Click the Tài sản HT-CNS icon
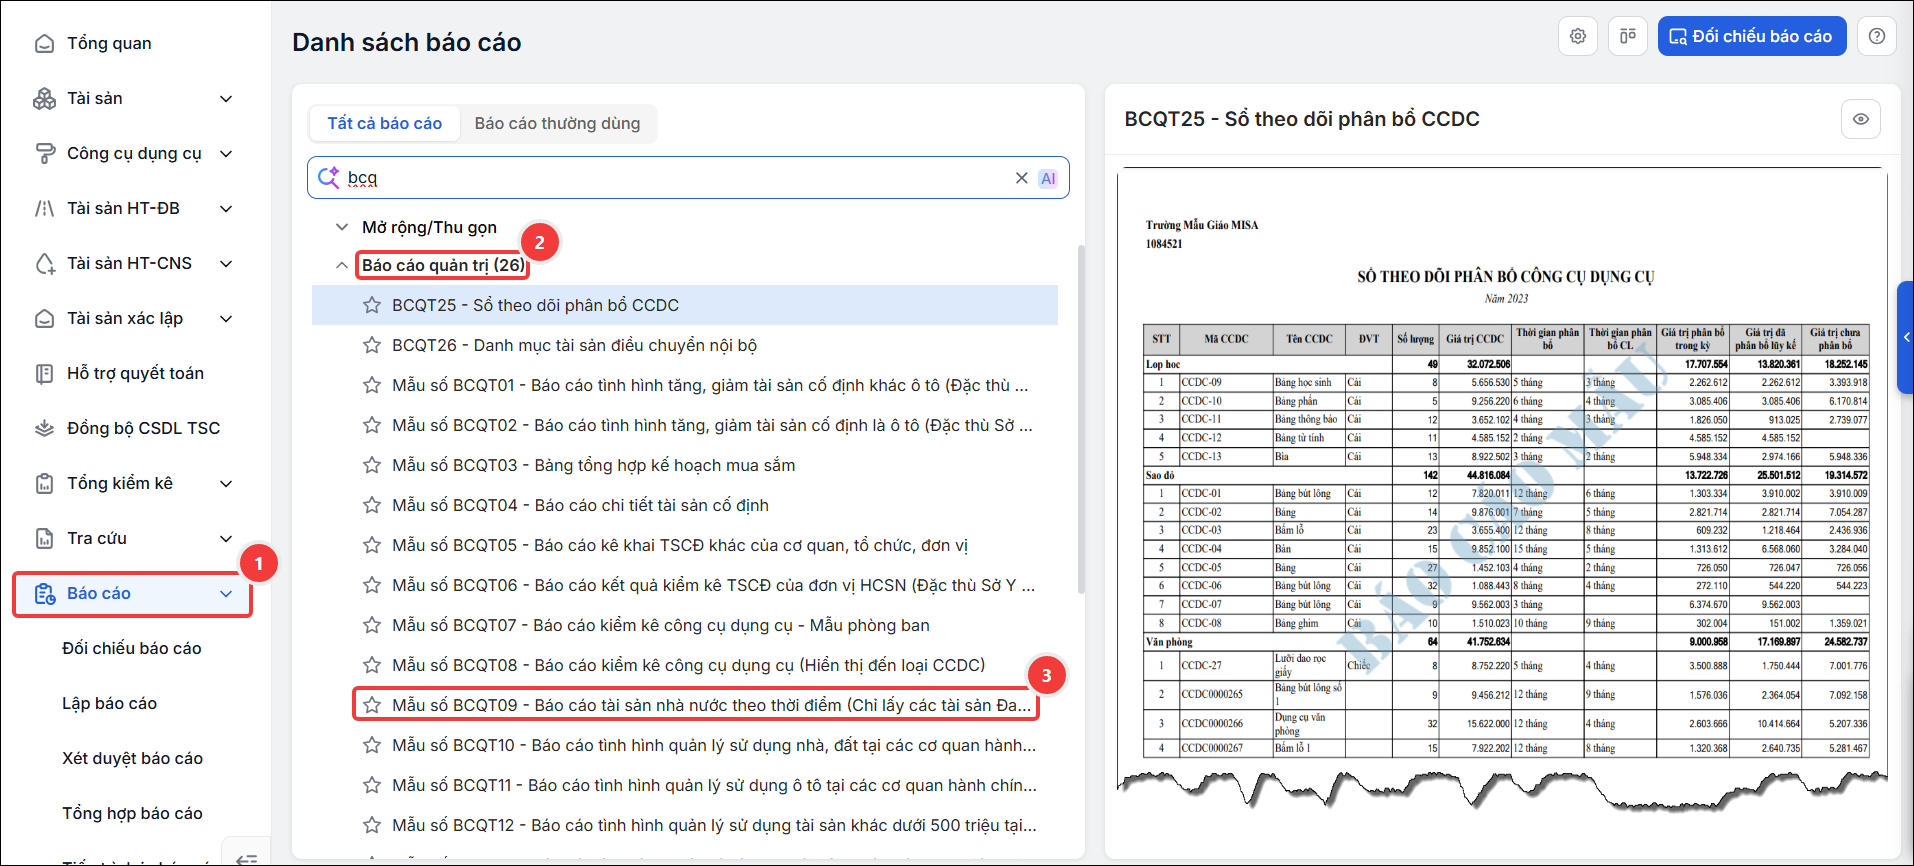The width and height of the screenshot is (1914, 866). pyautogui.click(x=44, y=263)
